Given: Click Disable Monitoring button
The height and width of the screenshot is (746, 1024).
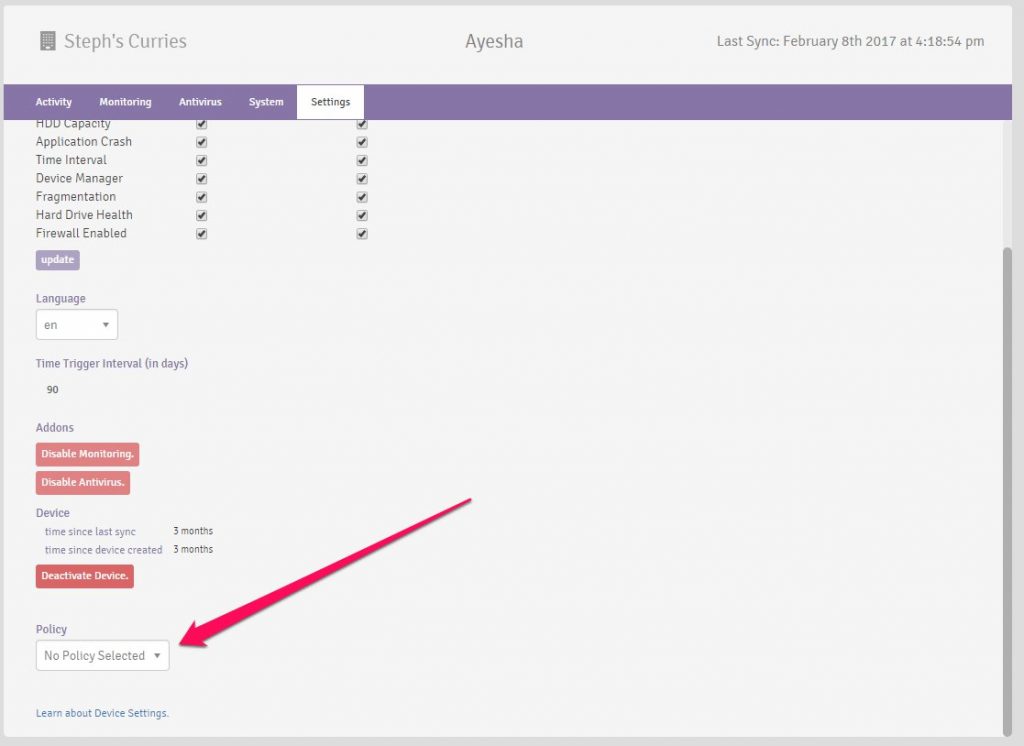Looking at the screenshot, I should pyautogui.click(x=87, y=454).
